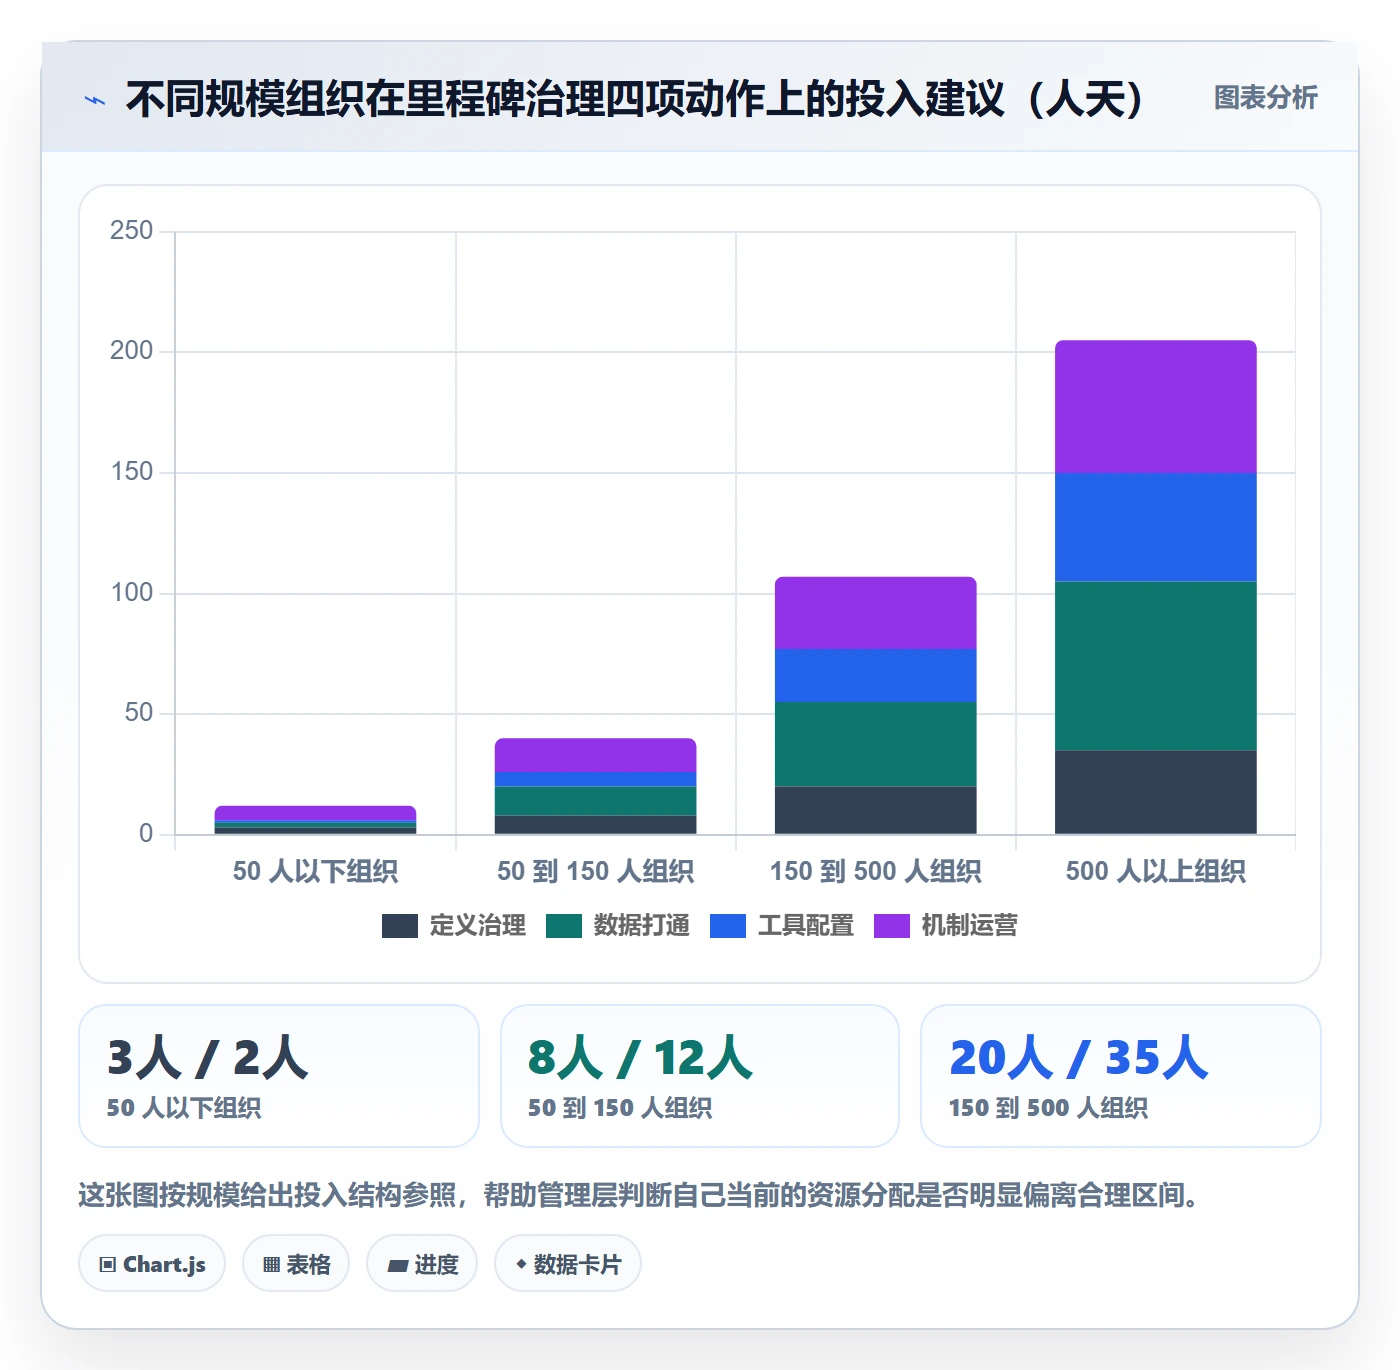1400x1370 pixels.
Task: Click green 数据打通 segment of 500 人以上组织 bar
Action: [1156, 666]
